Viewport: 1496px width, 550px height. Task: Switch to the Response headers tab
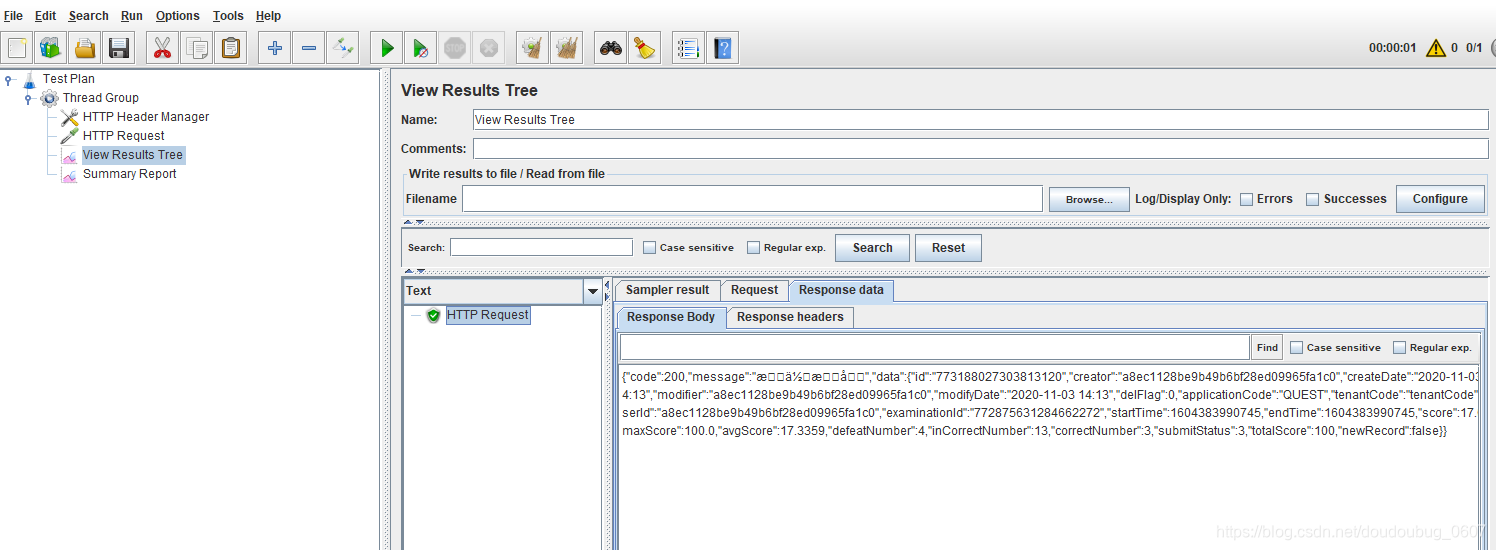(790, 317)
